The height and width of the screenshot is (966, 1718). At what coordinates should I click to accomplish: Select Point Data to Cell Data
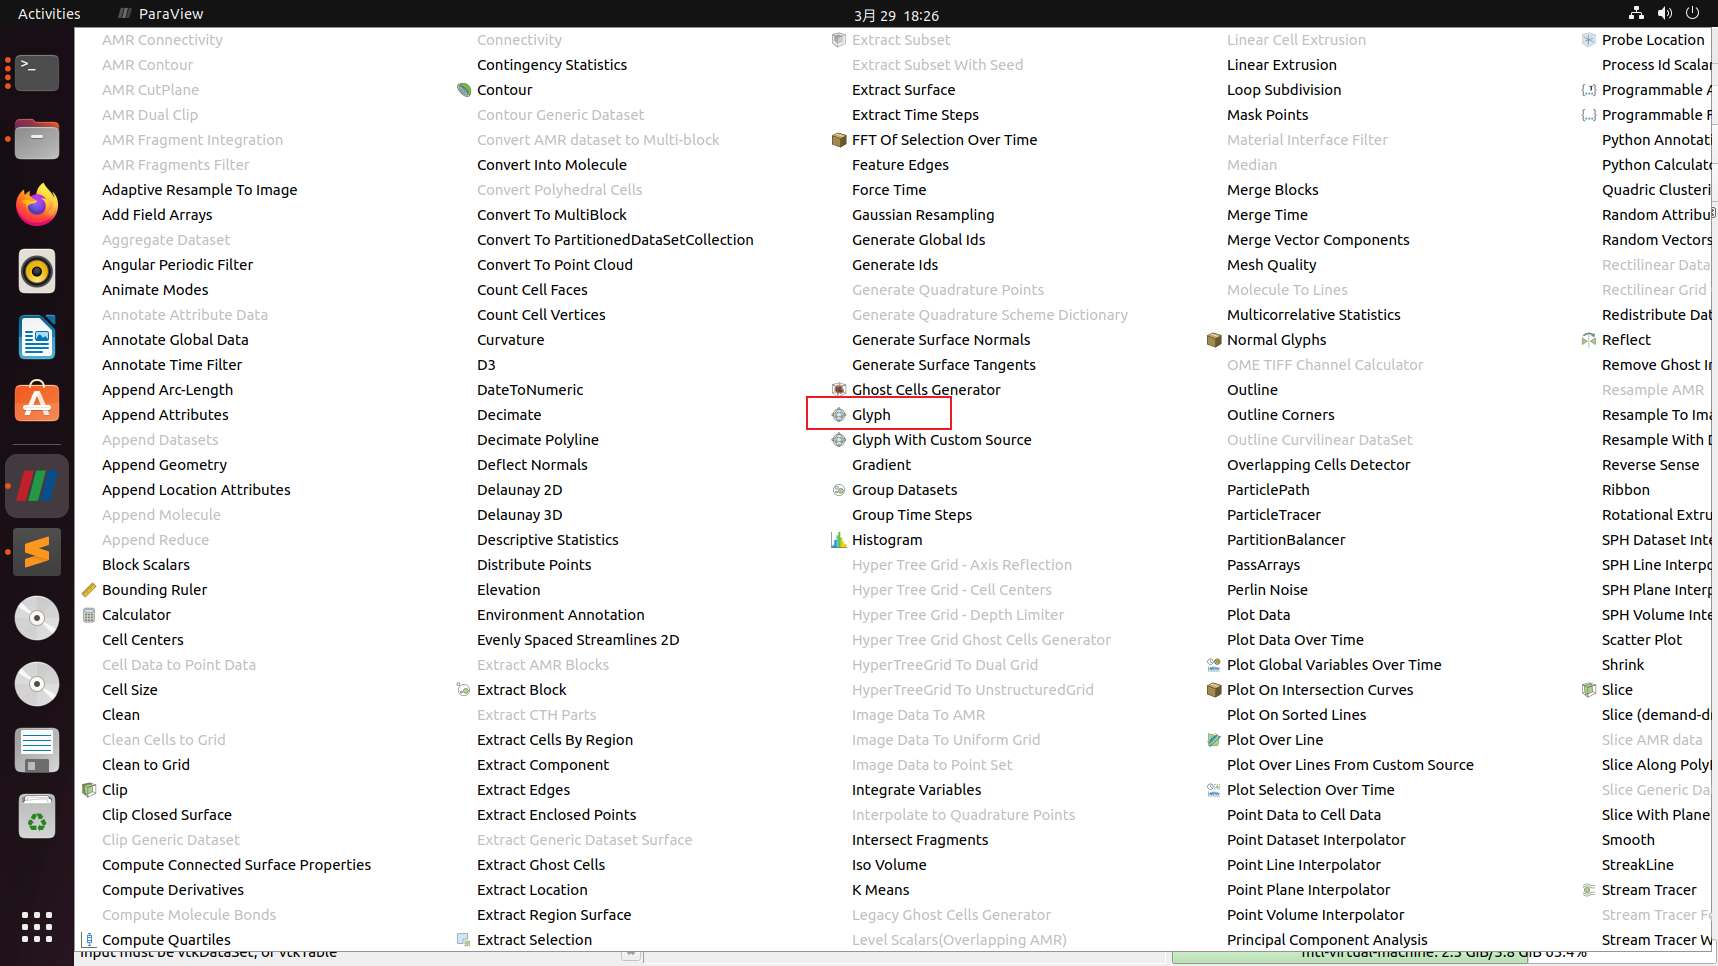pos(1304,815)
